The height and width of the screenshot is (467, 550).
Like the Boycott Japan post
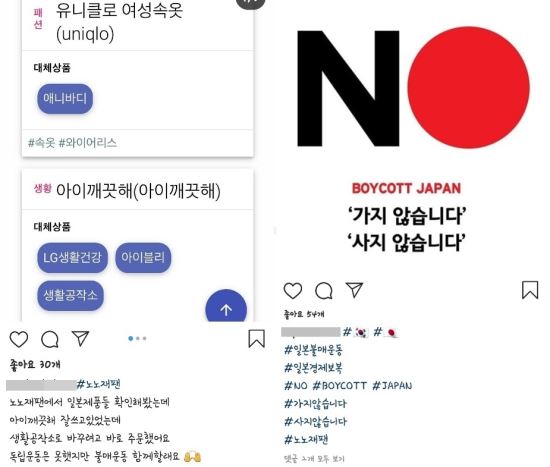pos(293,291)
